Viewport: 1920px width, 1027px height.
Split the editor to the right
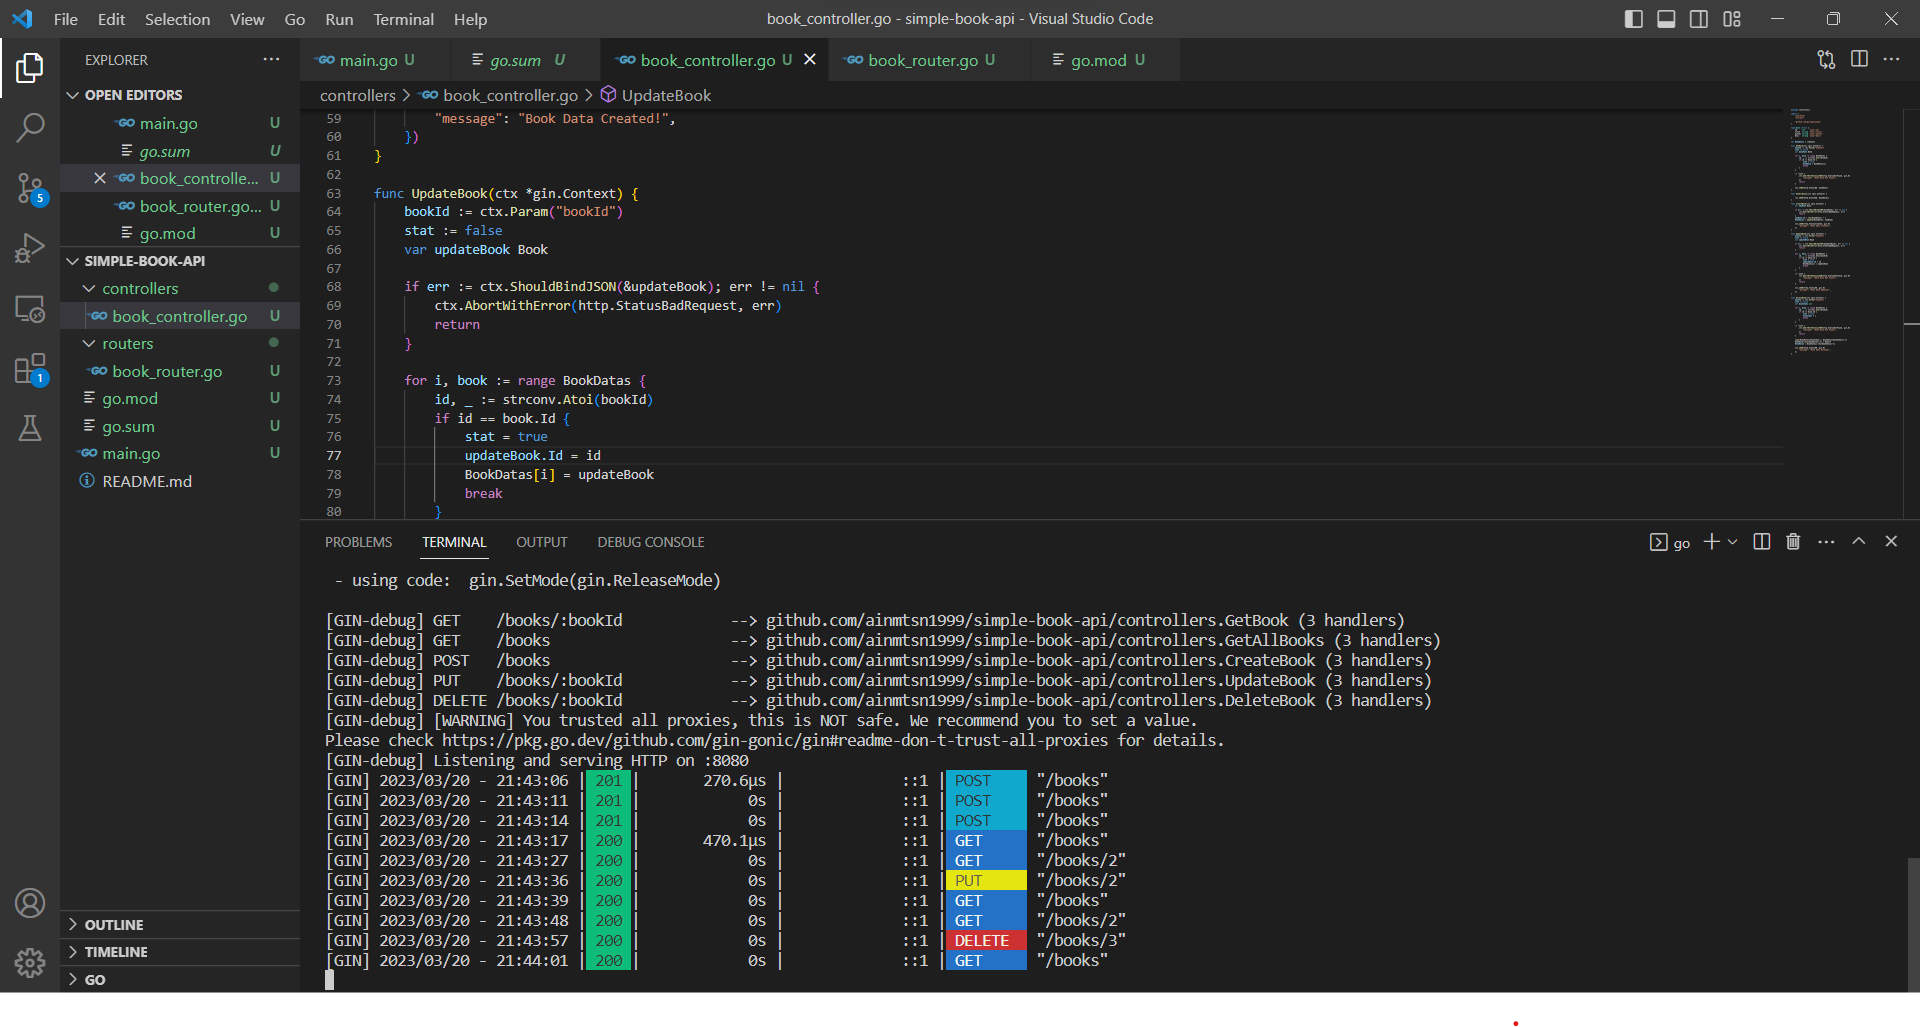click(x=1859, y=59)
